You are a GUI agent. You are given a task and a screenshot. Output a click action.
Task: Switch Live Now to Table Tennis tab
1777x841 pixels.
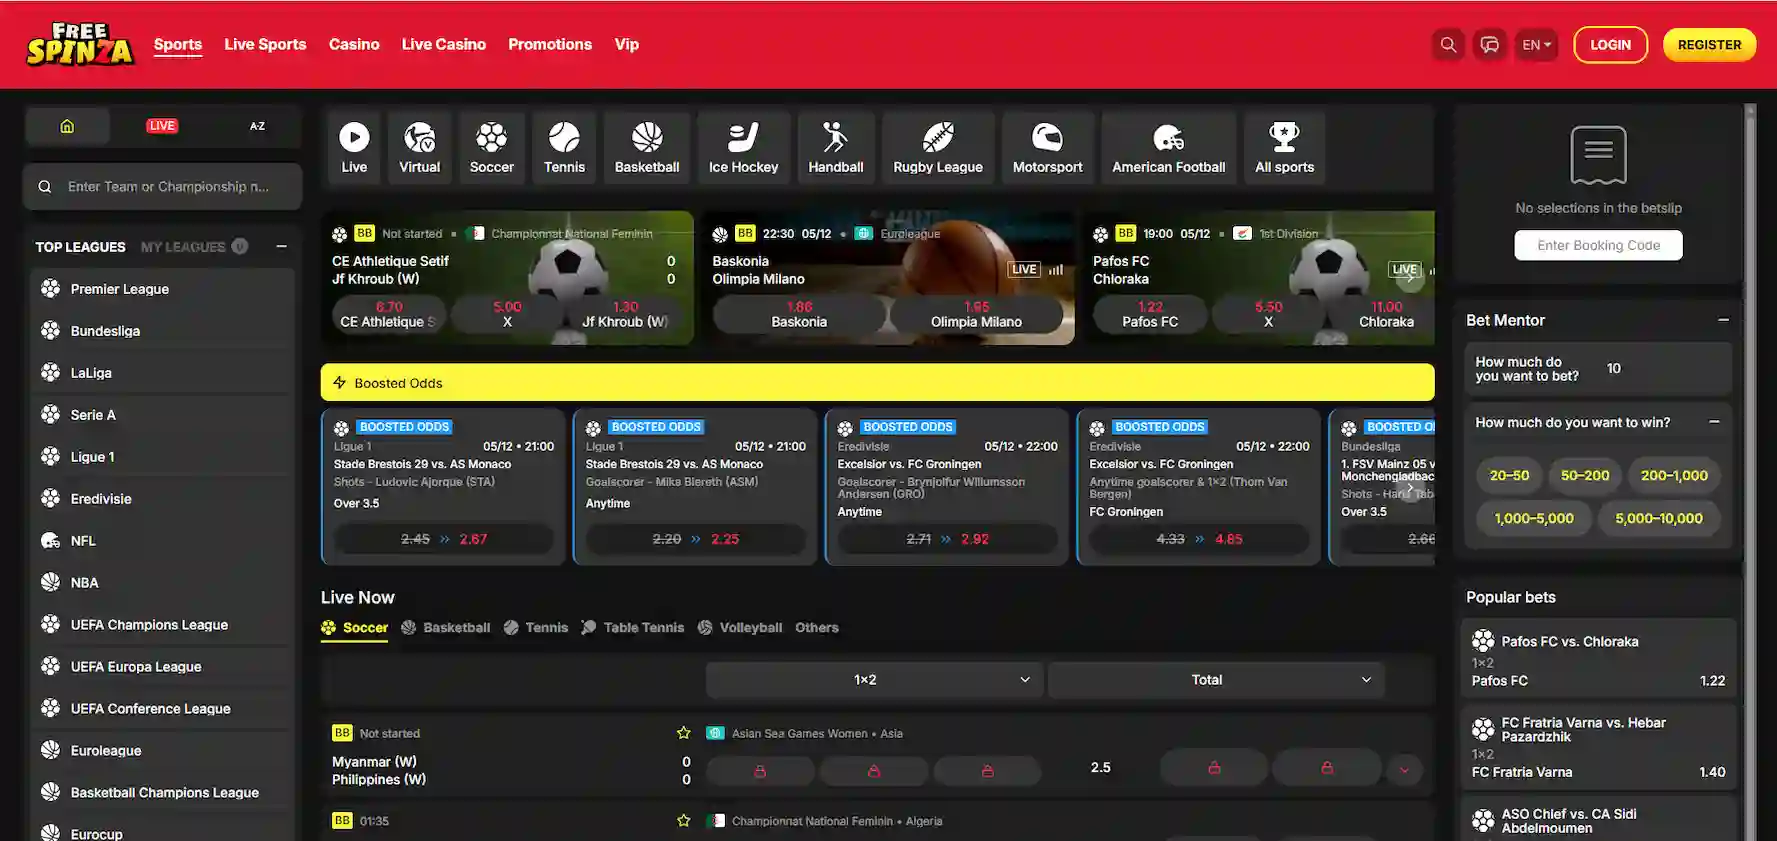(x=633, y=628)
